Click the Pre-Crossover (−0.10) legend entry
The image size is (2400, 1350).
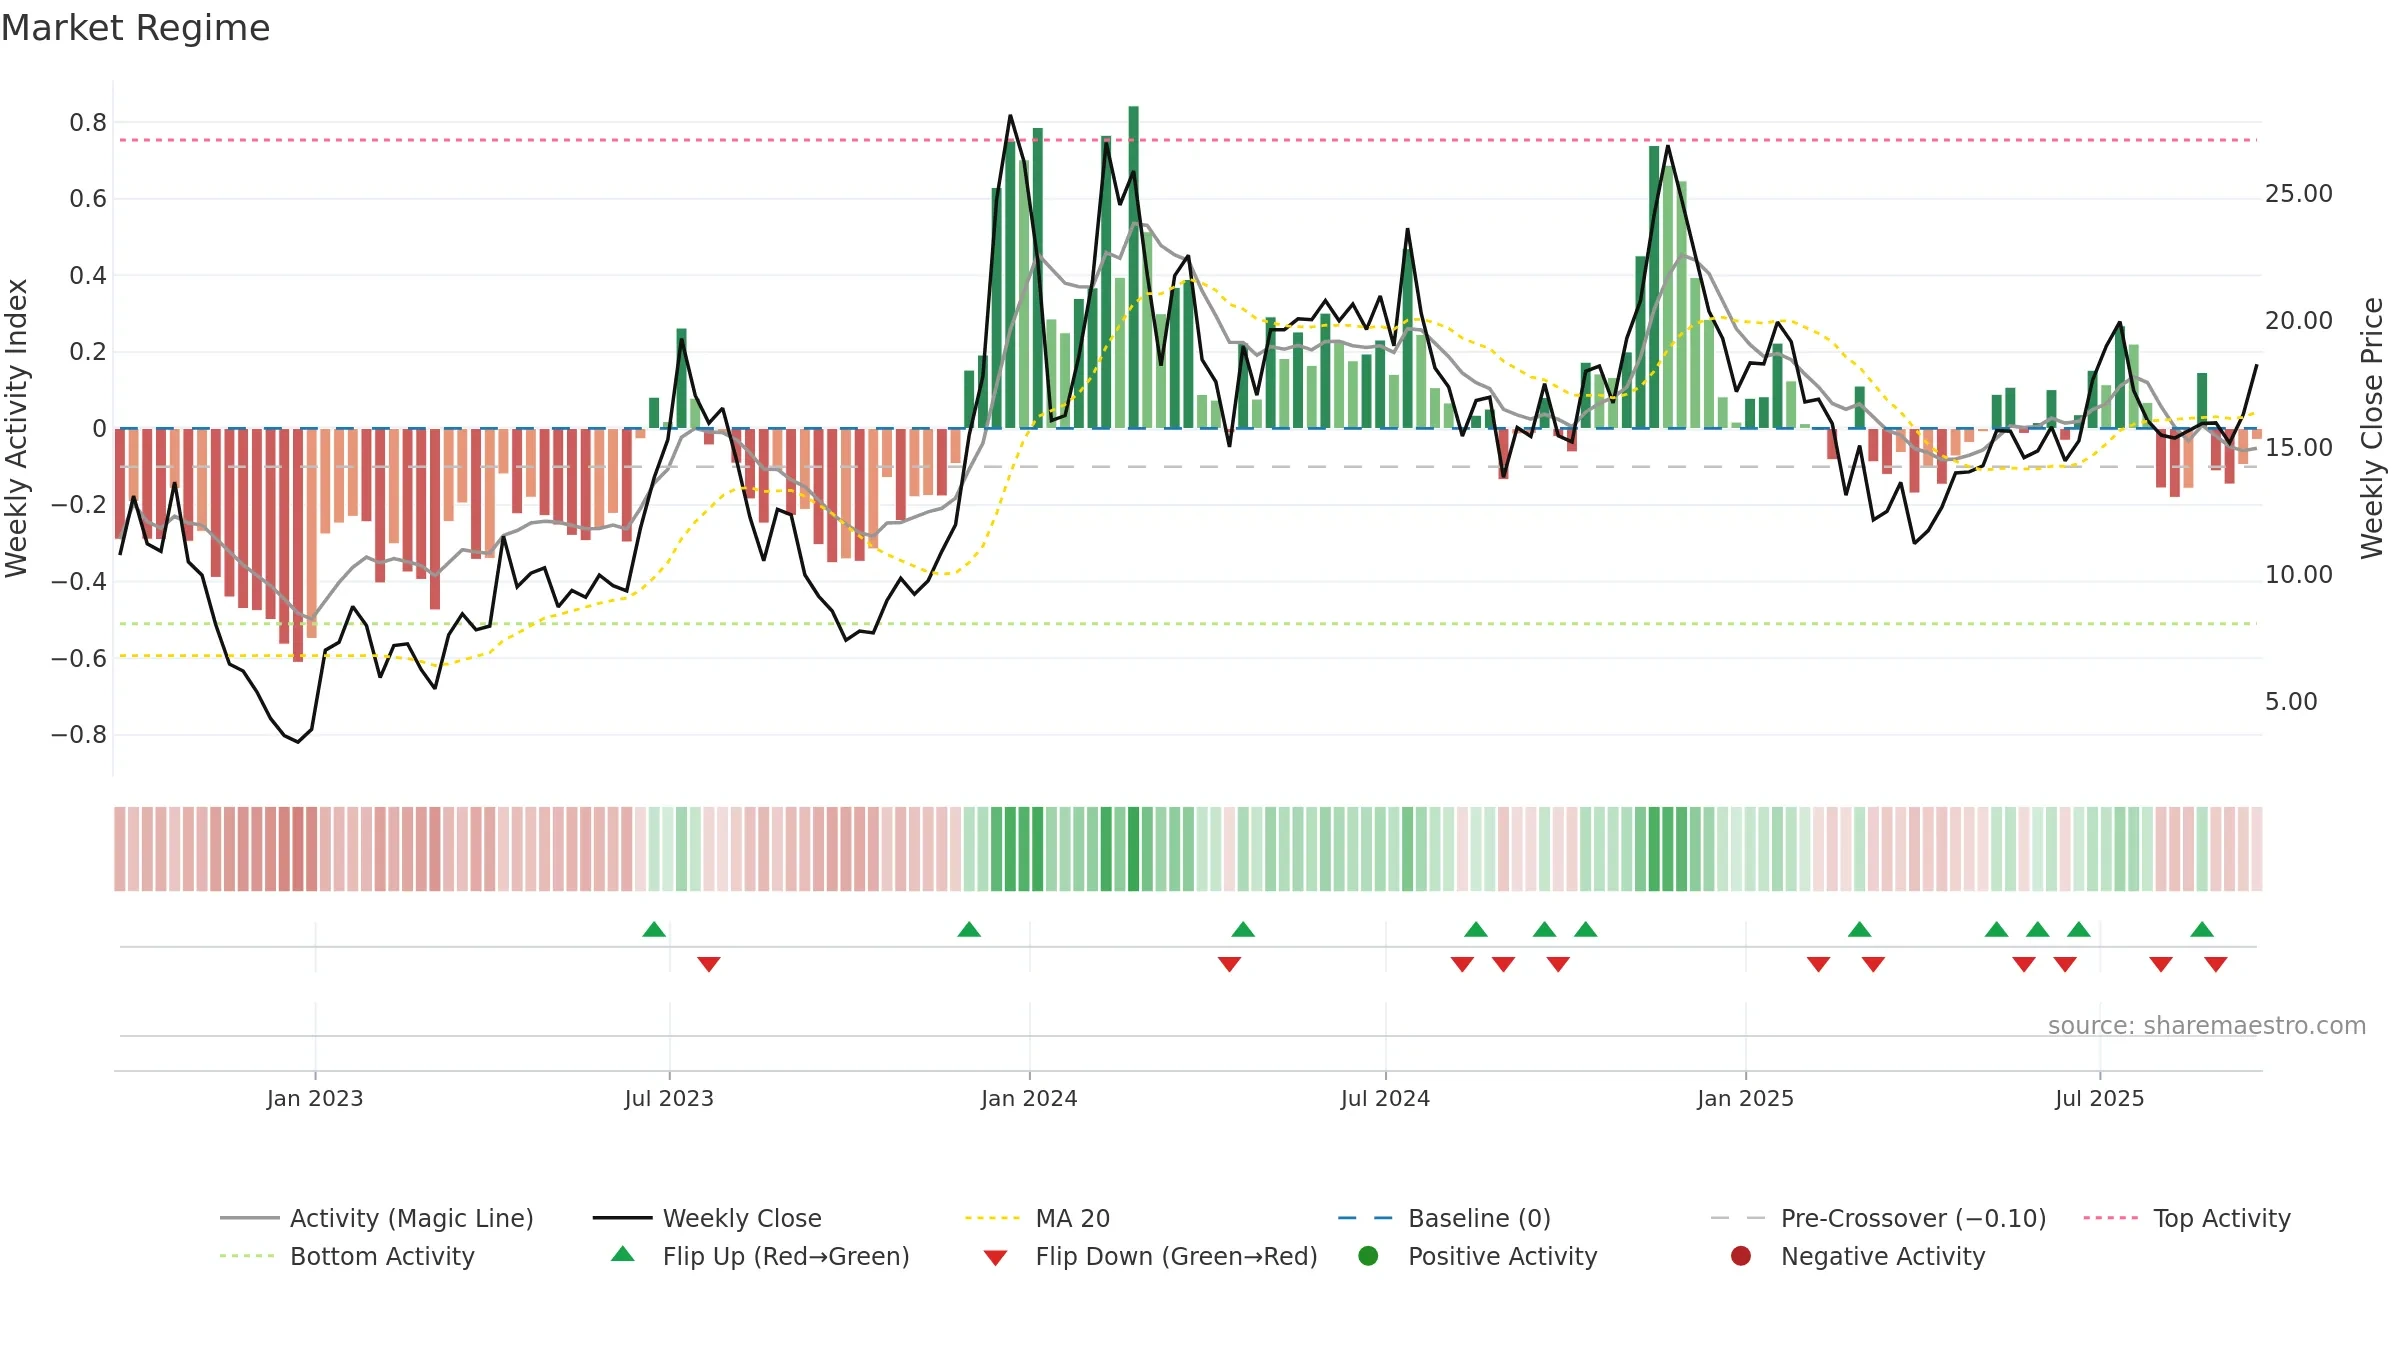point(1879,1218)
